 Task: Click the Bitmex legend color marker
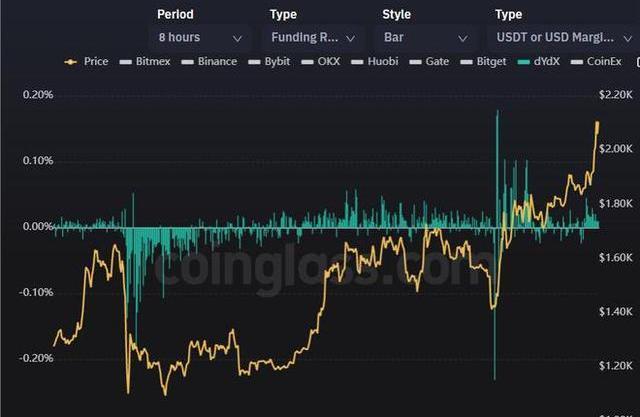tap(126, 62)
